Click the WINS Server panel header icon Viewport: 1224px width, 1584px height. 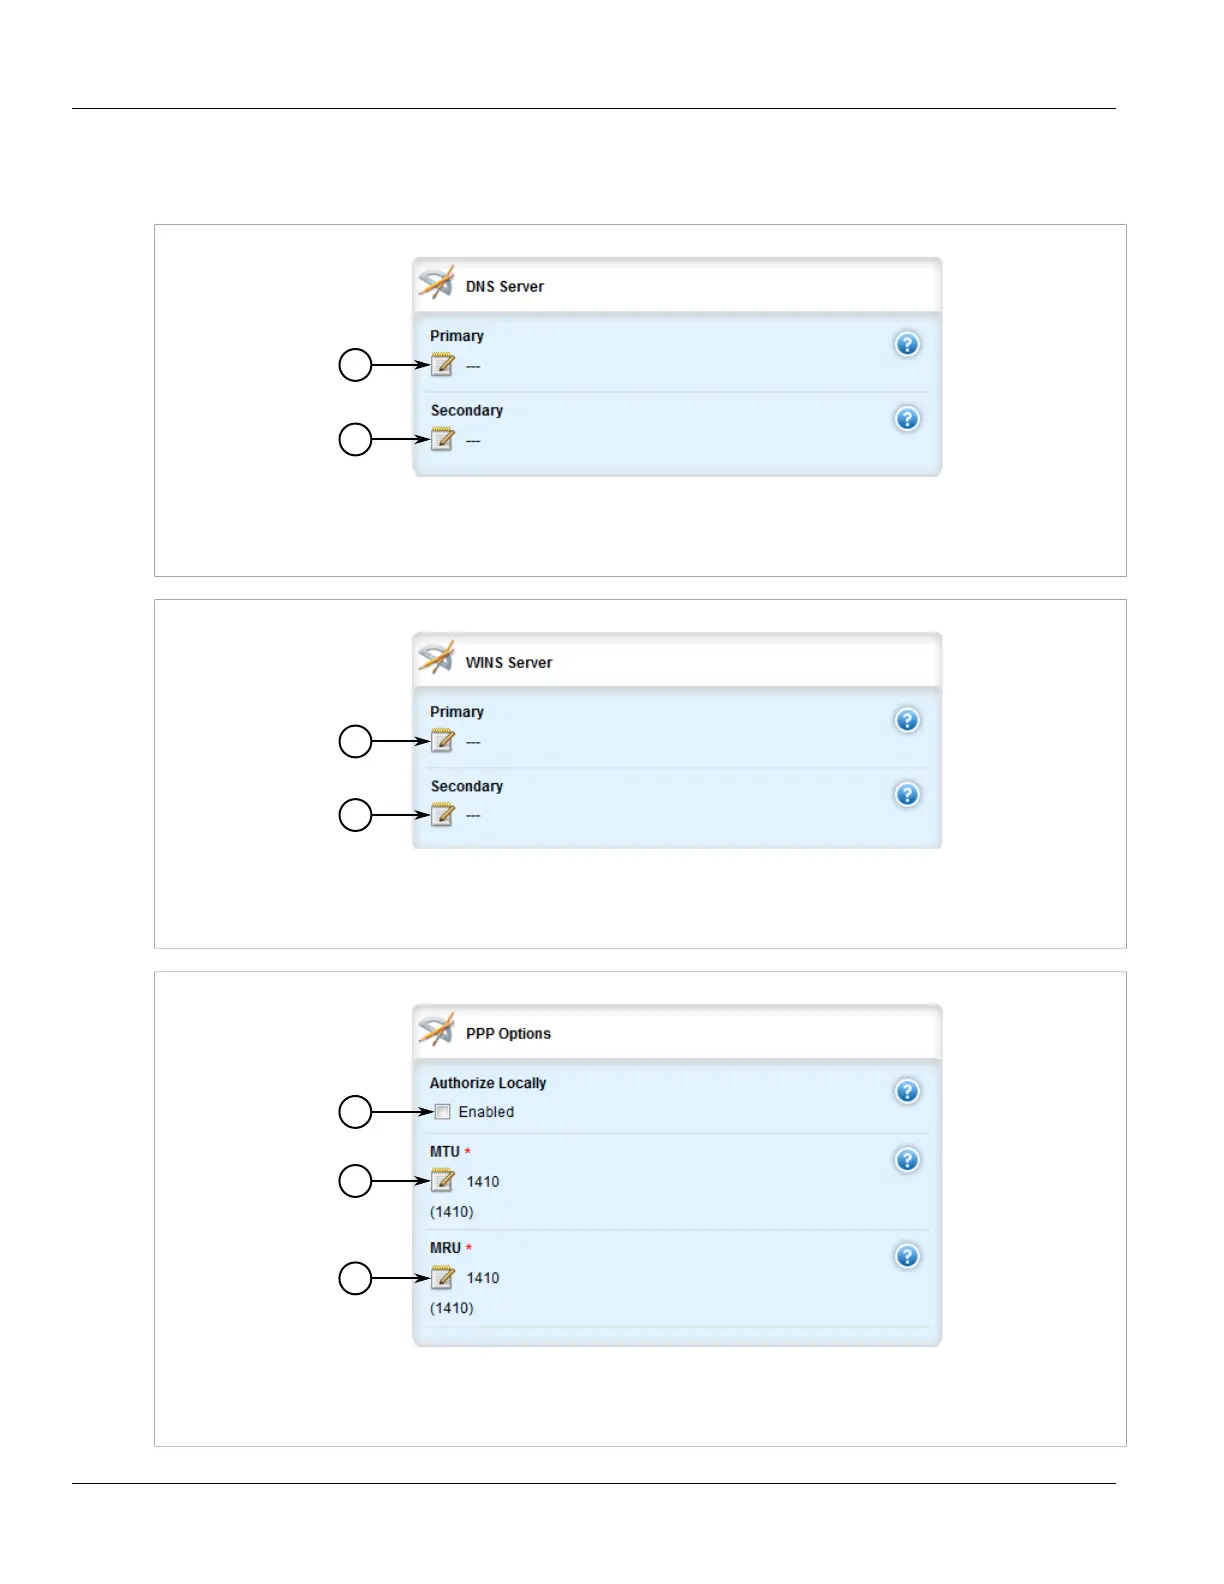coord(436,659)
